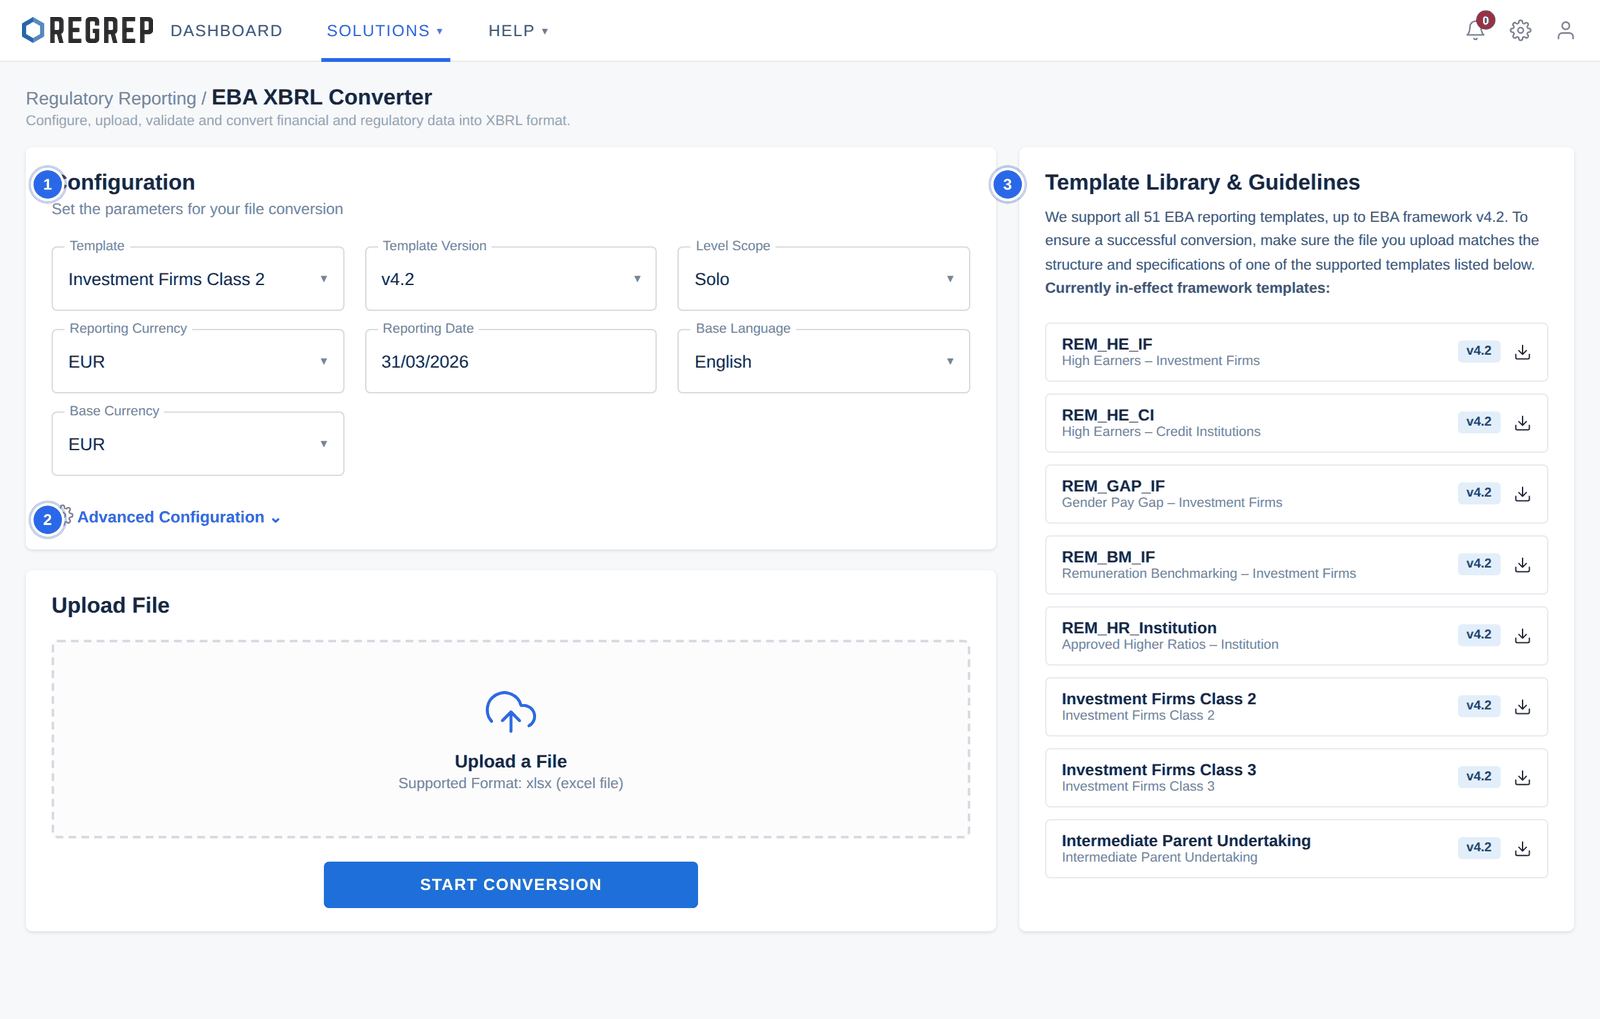
Task: Open the notifications bell
Action: [x=1475, y=30]
